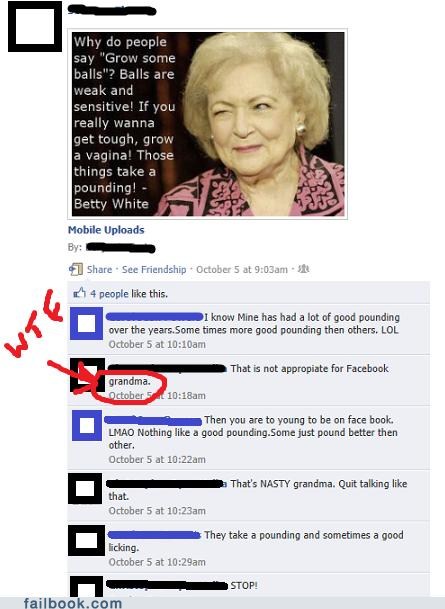Open avatar beside 'That's NASTY grandma' comment
The height and width of the screenshot is (609, 445).
[x=85, y=489]
